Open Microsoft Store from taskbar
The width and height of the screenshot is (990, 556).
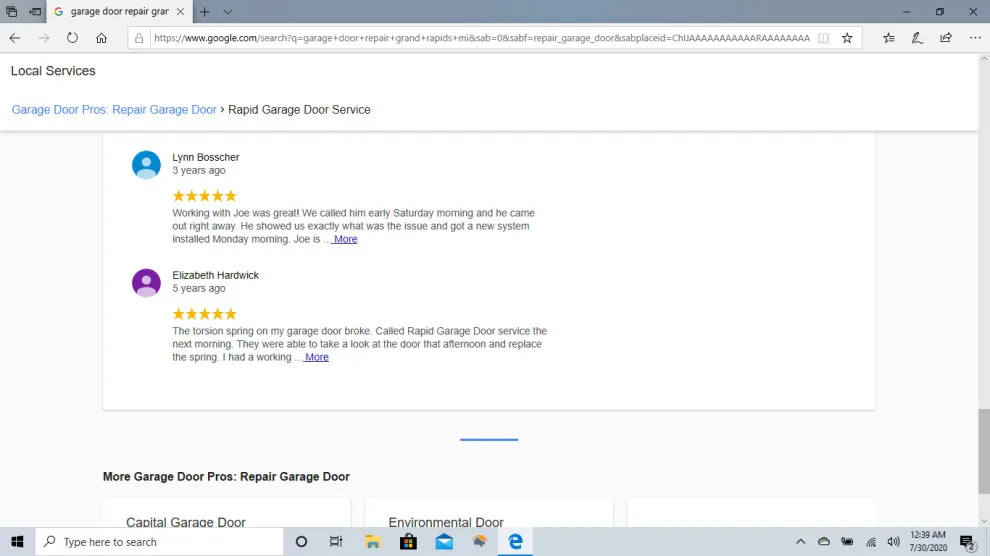point(409,541)
